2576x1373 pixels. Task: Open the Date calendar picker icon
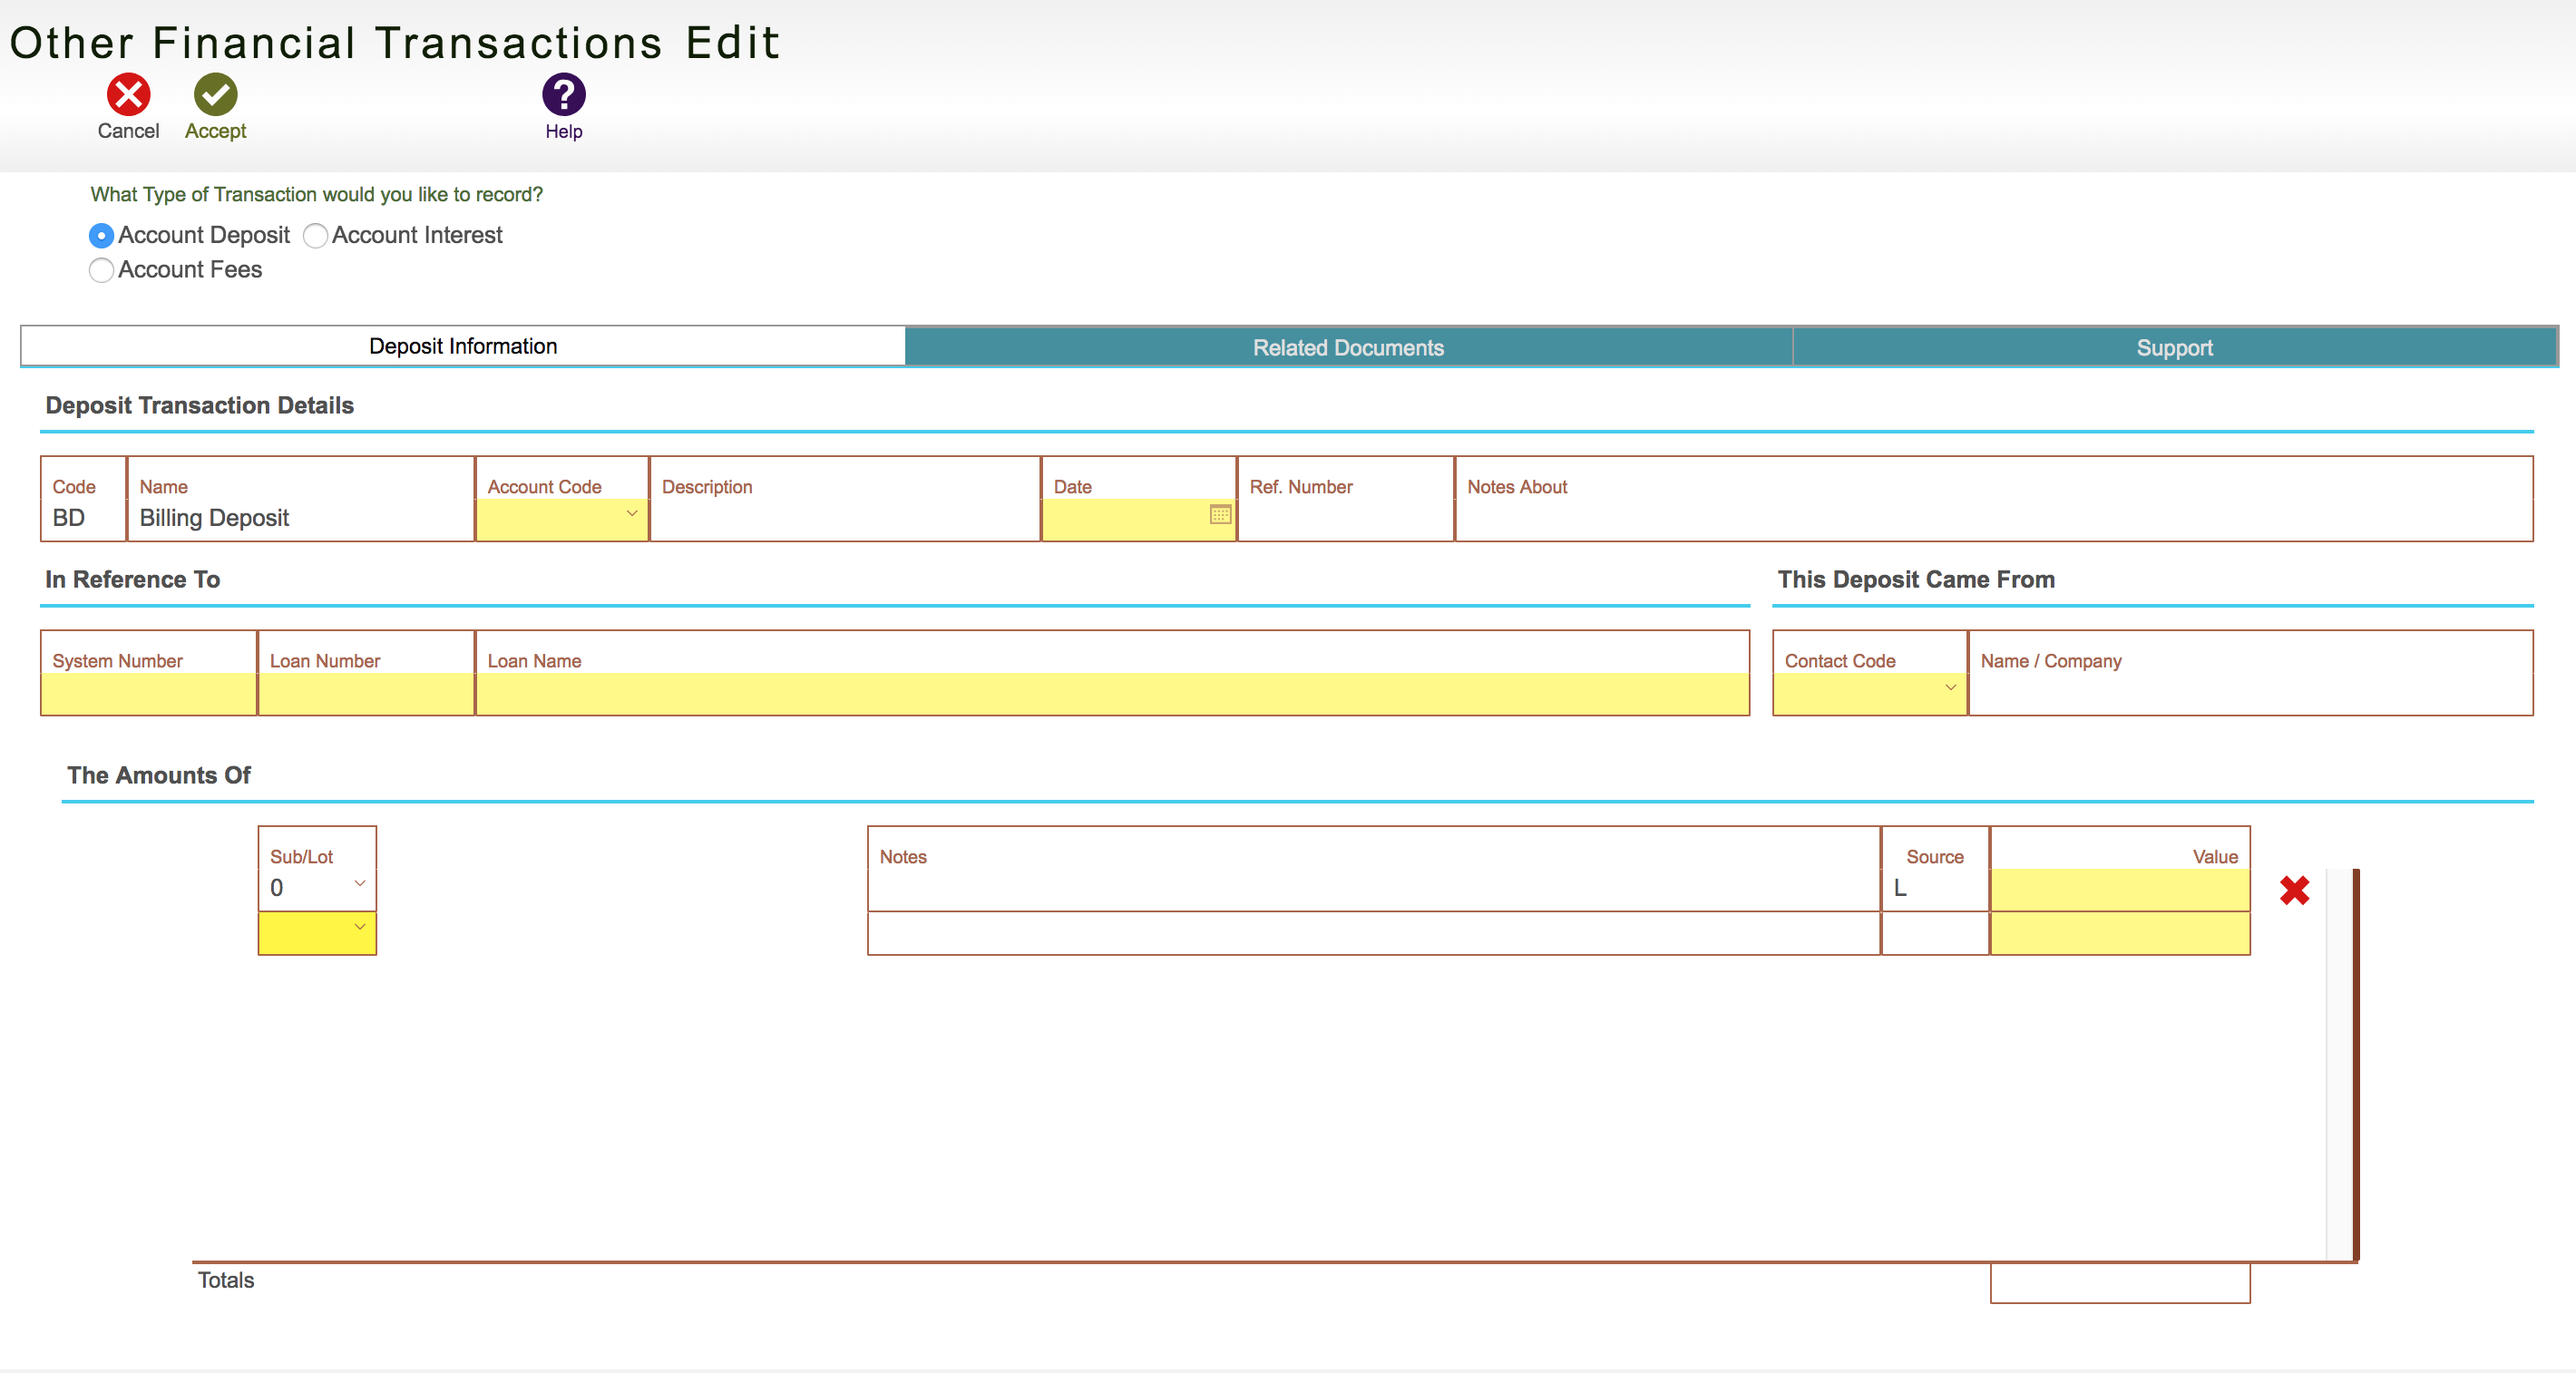[1220, 515]
